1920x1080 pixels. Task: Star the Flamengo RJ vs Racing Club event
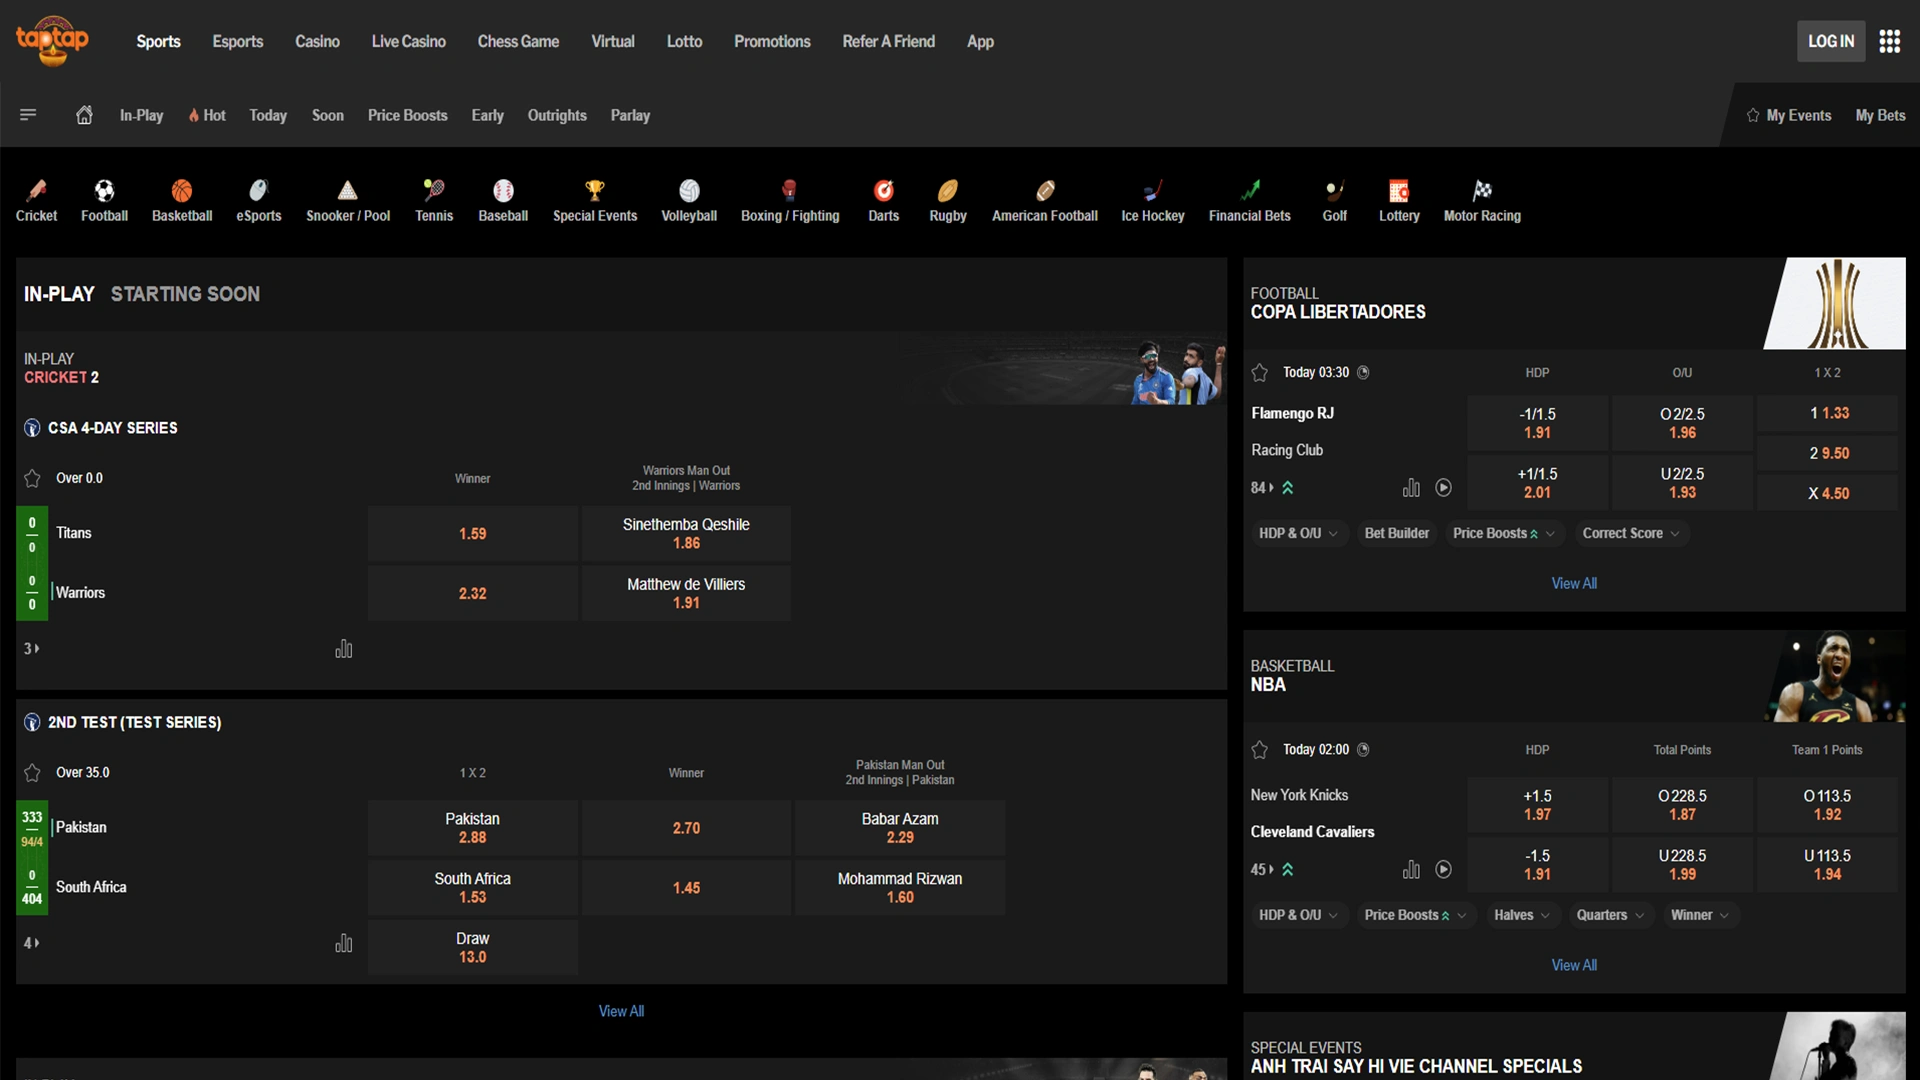pyautogui.click(x=1259, y=372)
